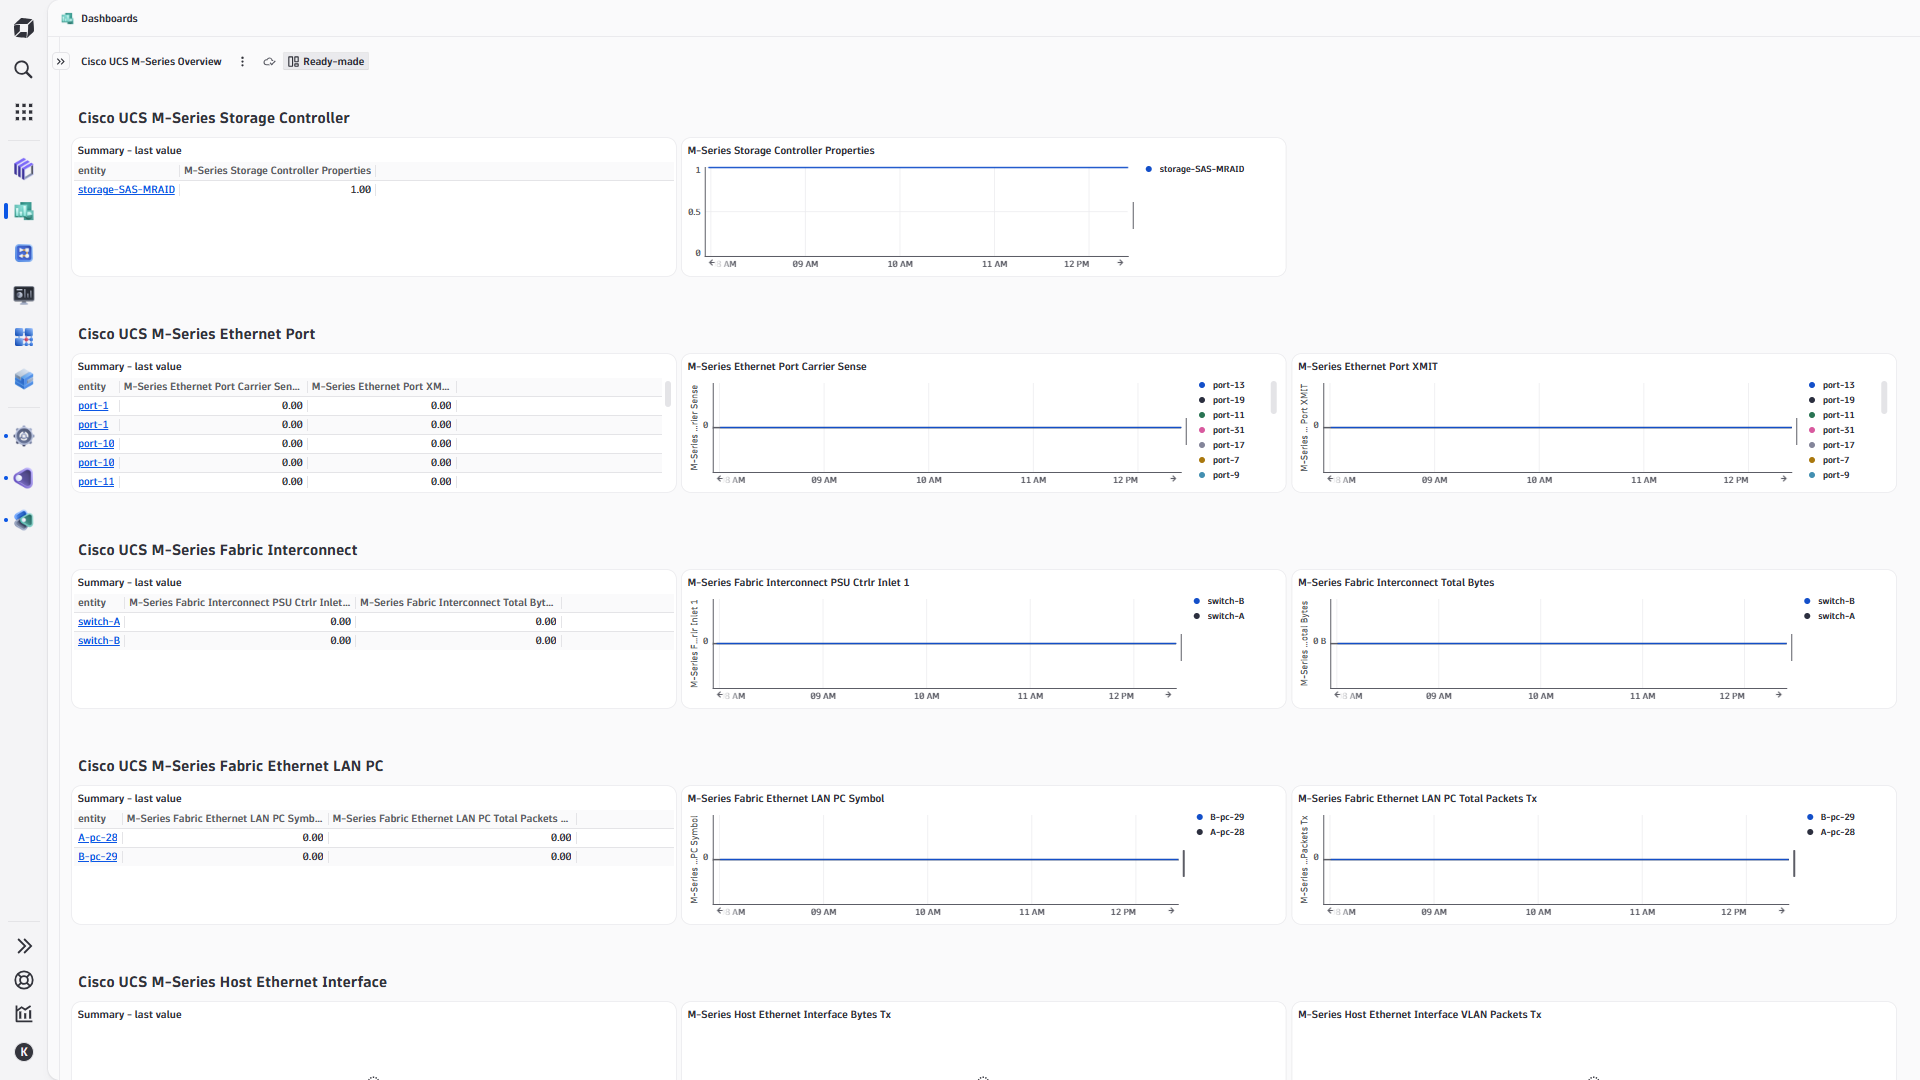Click the 1.00 value for storage-SAS-MRAID
This screenshot has height=1080, width=1920.
tap(361, 190)
